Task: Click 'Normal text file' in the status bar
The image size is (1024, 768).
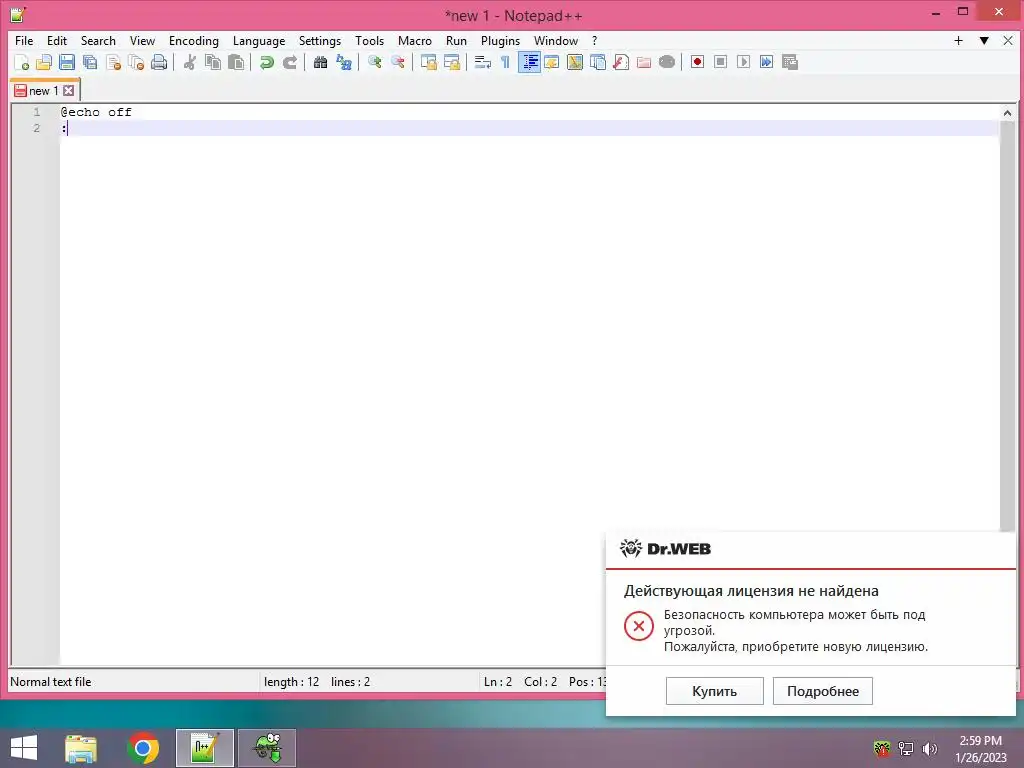Action: 50,682
